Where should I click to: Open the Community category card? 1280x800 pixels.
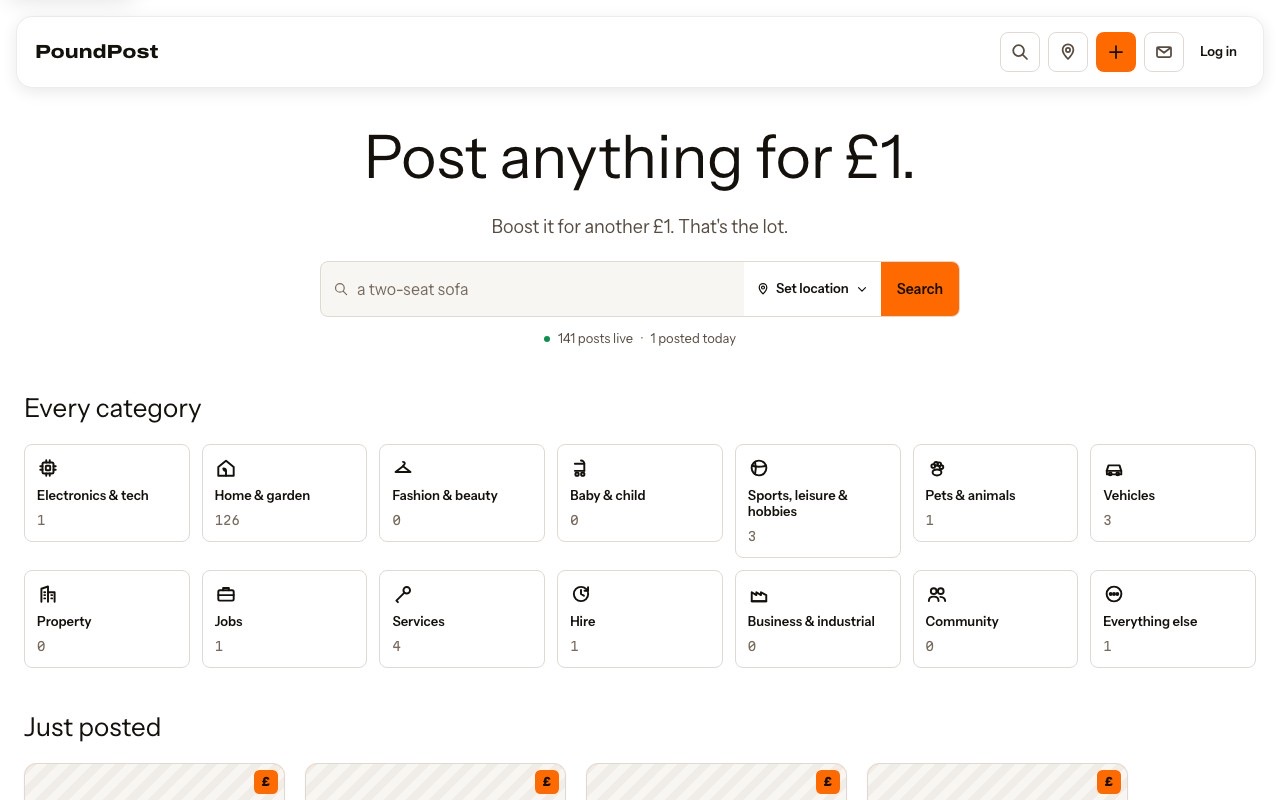[x=995, y=619]
